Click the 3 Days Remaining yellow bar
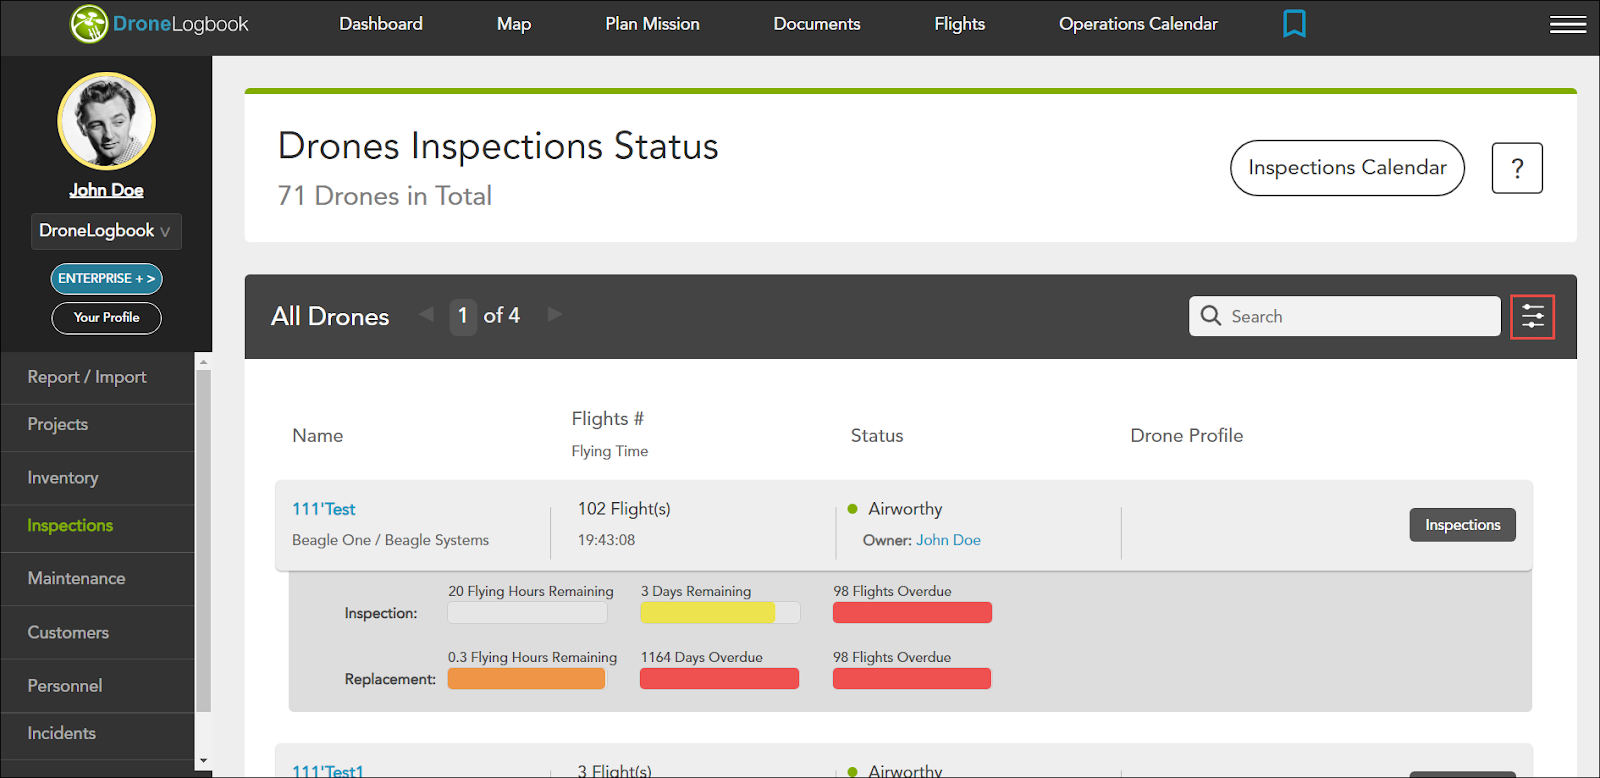This screenshot has width=1600, height=778. tap(720, 612)
